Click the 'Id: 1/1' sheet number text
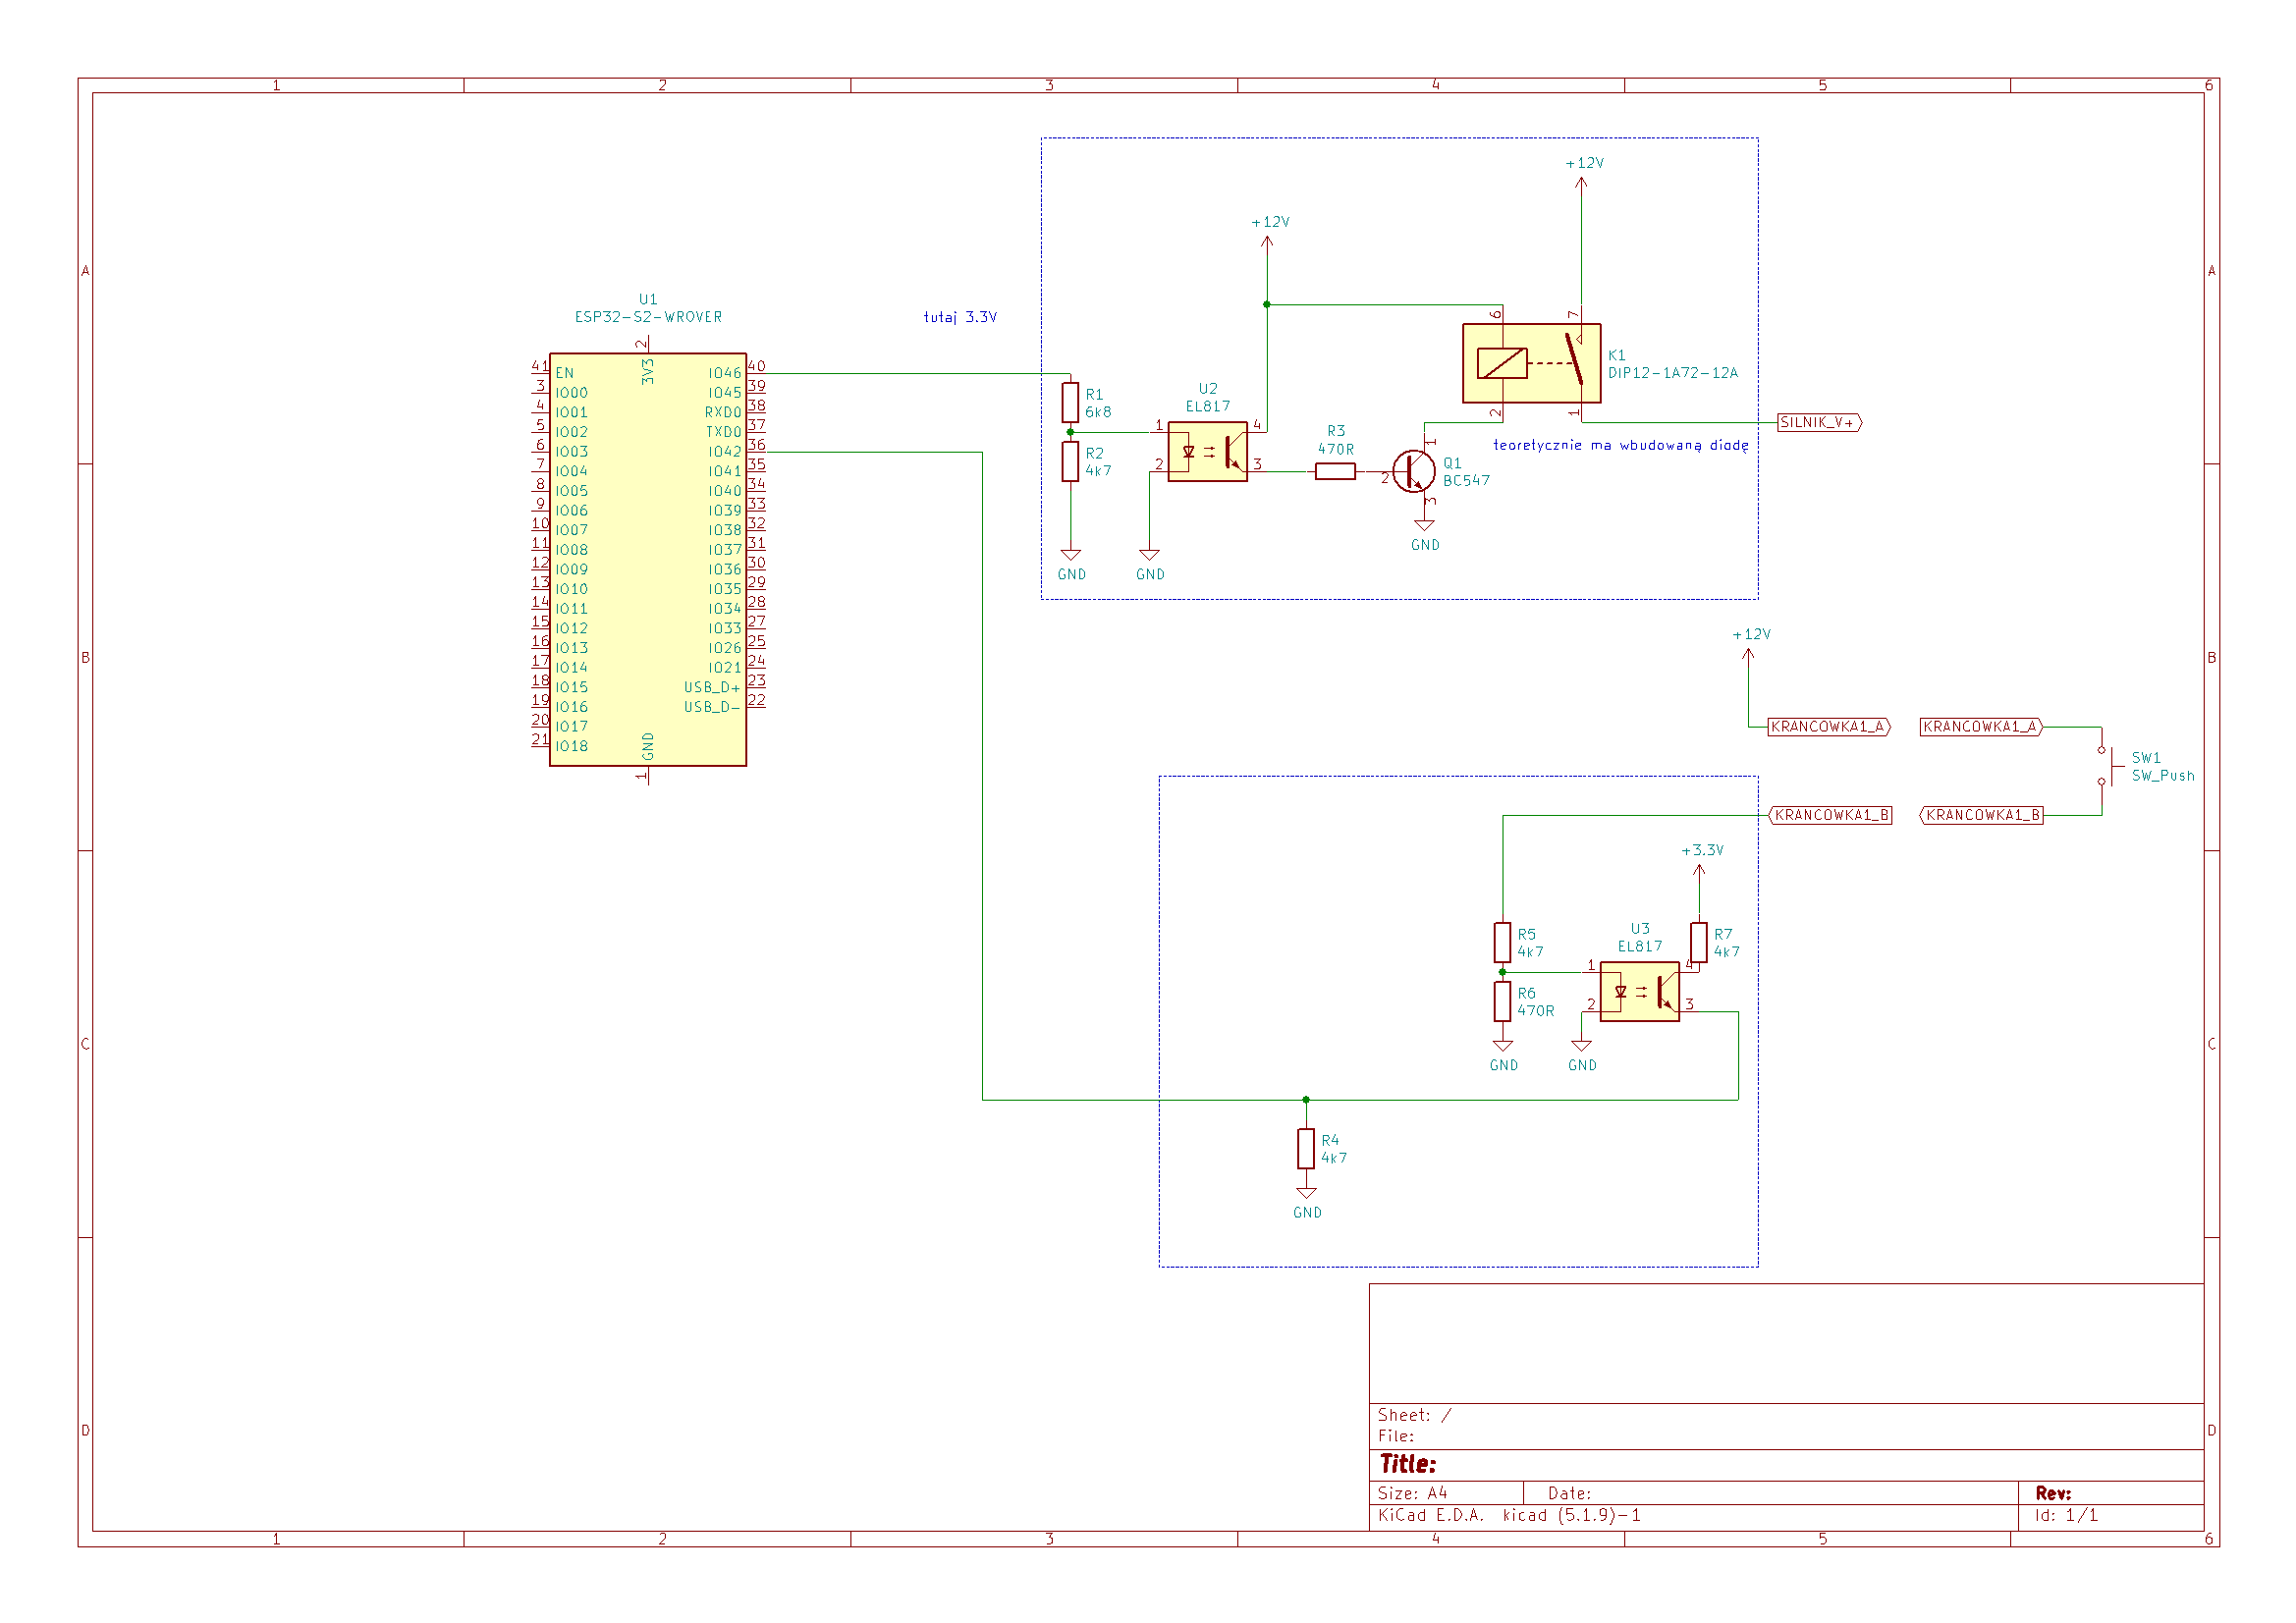The height and width of the screenshot is (1623, 2296). pos(2066,1515)
